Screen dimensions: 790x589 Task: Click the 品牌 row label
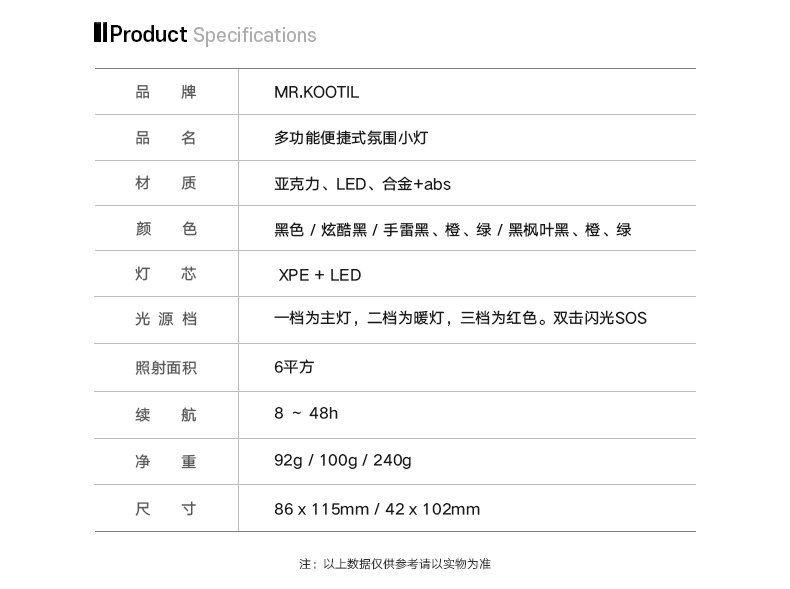click(x=166, y=92)
